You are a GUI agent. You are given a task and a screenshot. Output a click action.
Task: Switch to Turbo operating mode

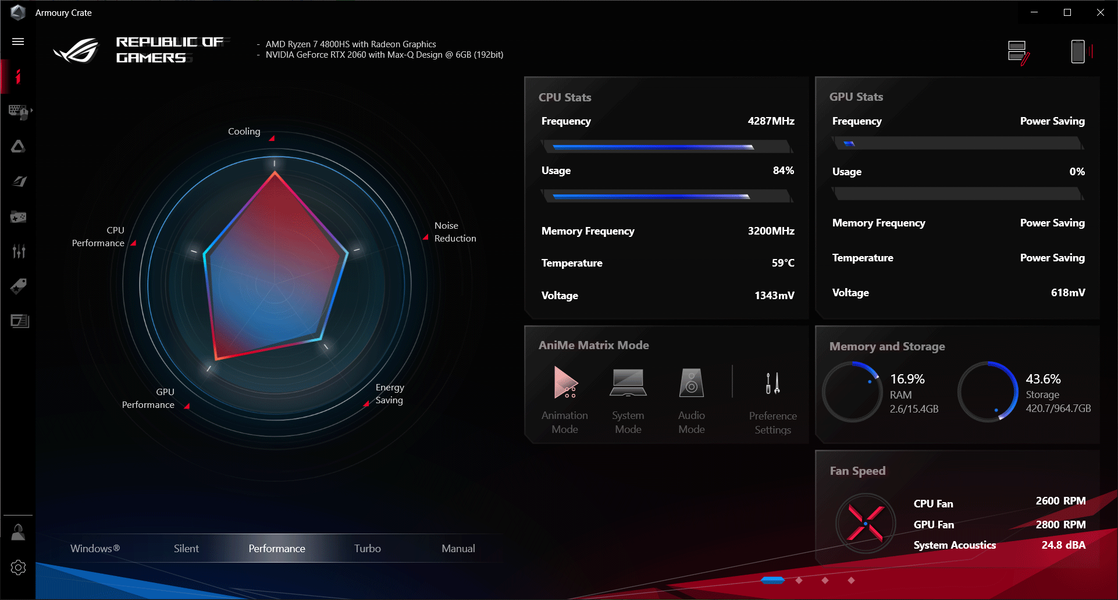[367, 548]
